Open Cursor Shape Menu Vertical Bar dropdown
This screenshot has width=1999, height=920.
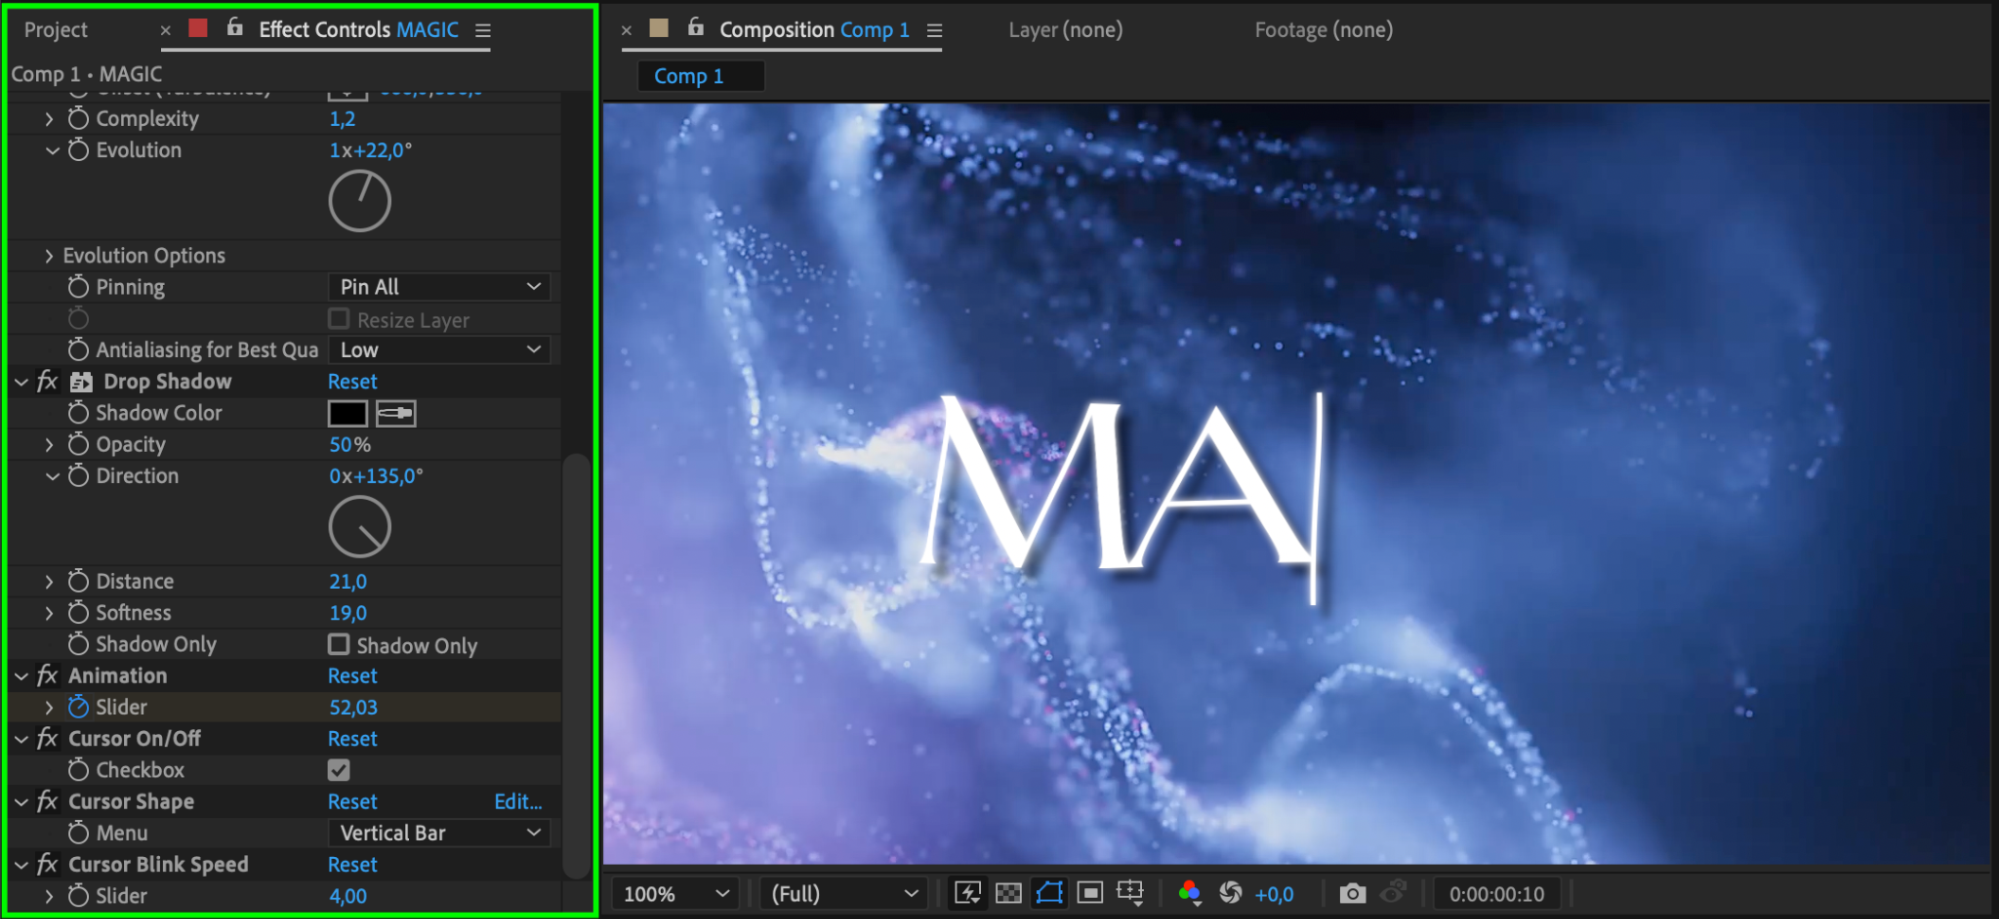click(x=439, y=833)
